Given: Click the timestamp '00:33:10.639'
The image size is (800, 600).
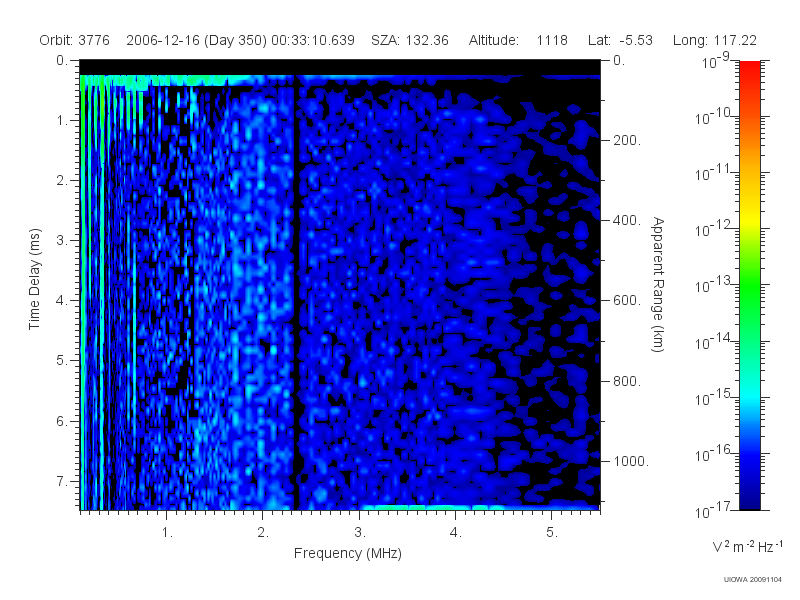Looking at the screenshot, I should point(313,40).
